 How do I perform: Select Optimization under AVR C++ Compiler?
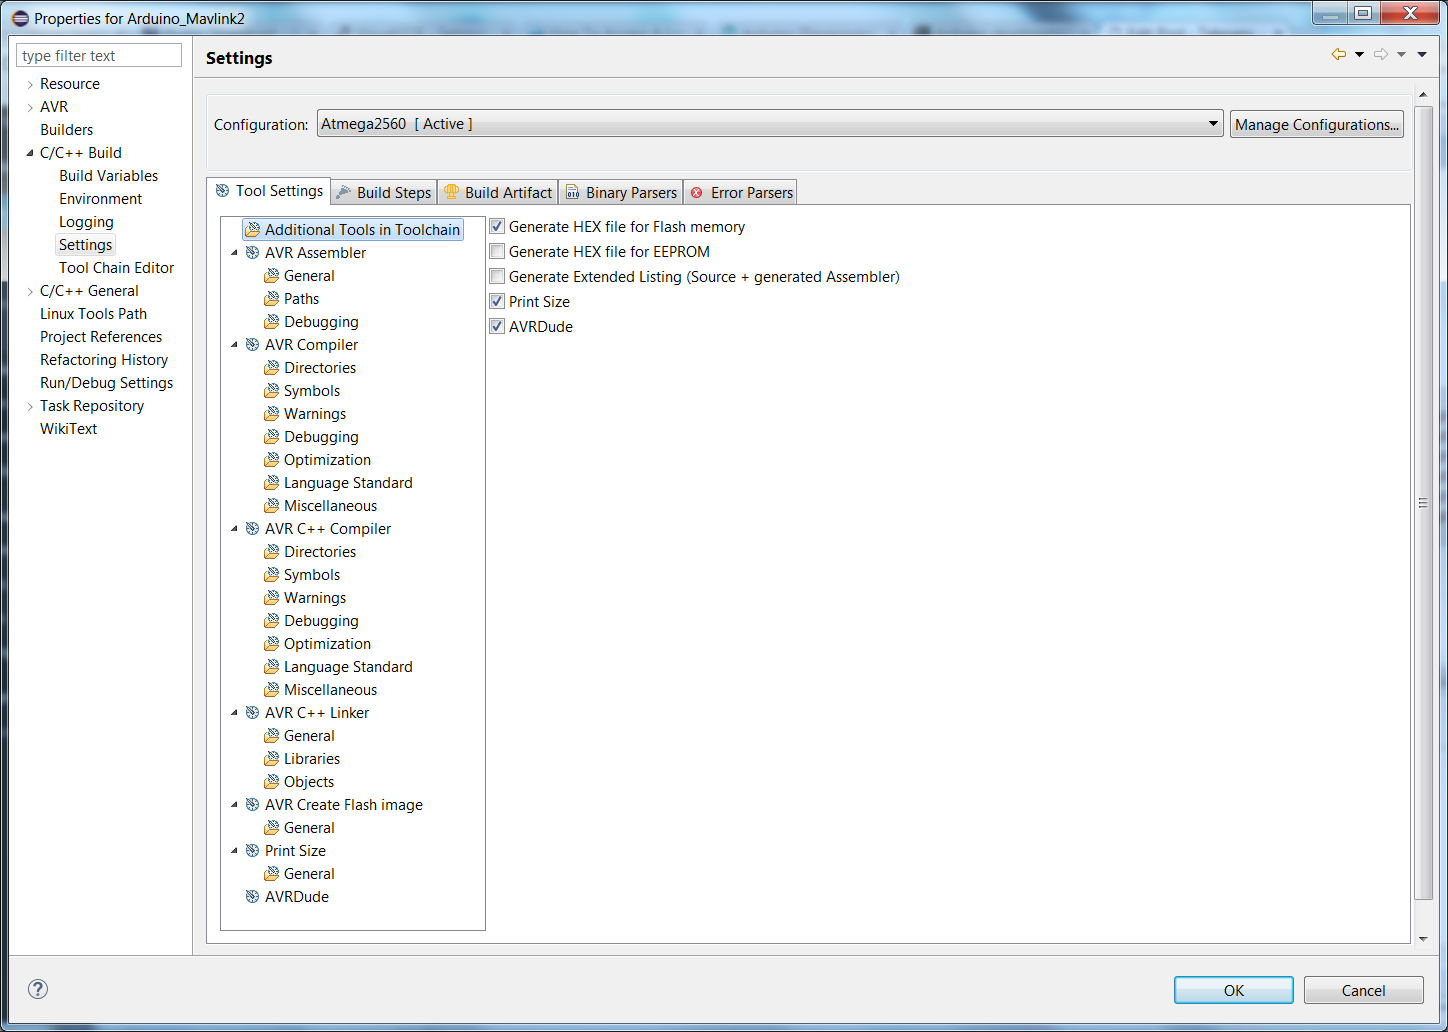pyautogui.click(x=327, y=644)
